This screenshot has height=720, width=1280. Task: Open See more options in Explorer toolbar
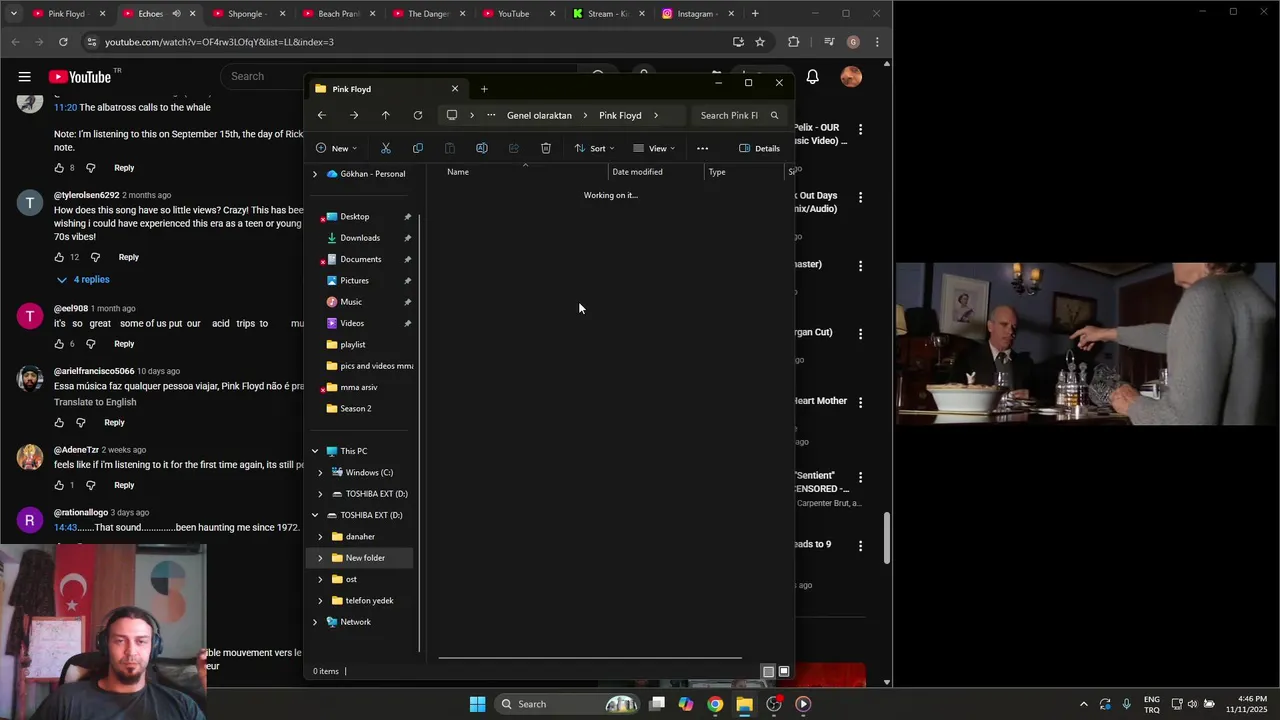pyautogui.click(x=702, y=148)
